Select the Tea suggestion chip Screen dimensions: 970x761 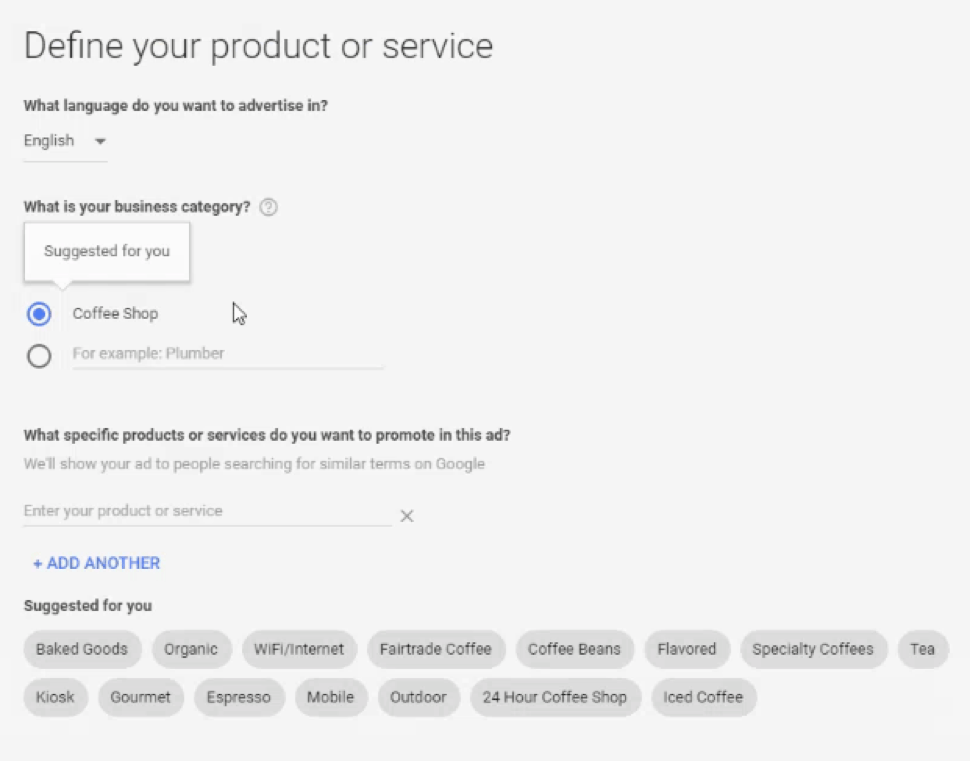[922, 649]
